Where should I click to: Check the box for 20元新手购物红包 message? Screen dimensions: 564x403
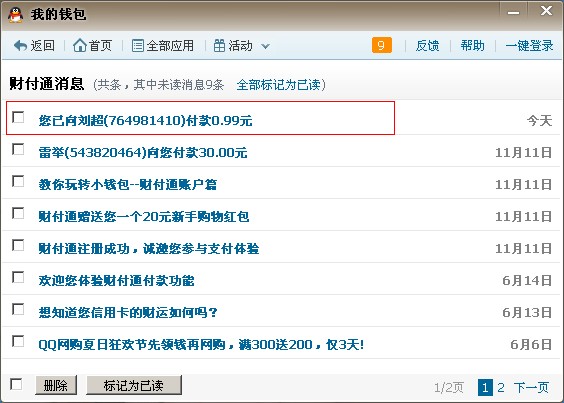click(x=18, y=213)
